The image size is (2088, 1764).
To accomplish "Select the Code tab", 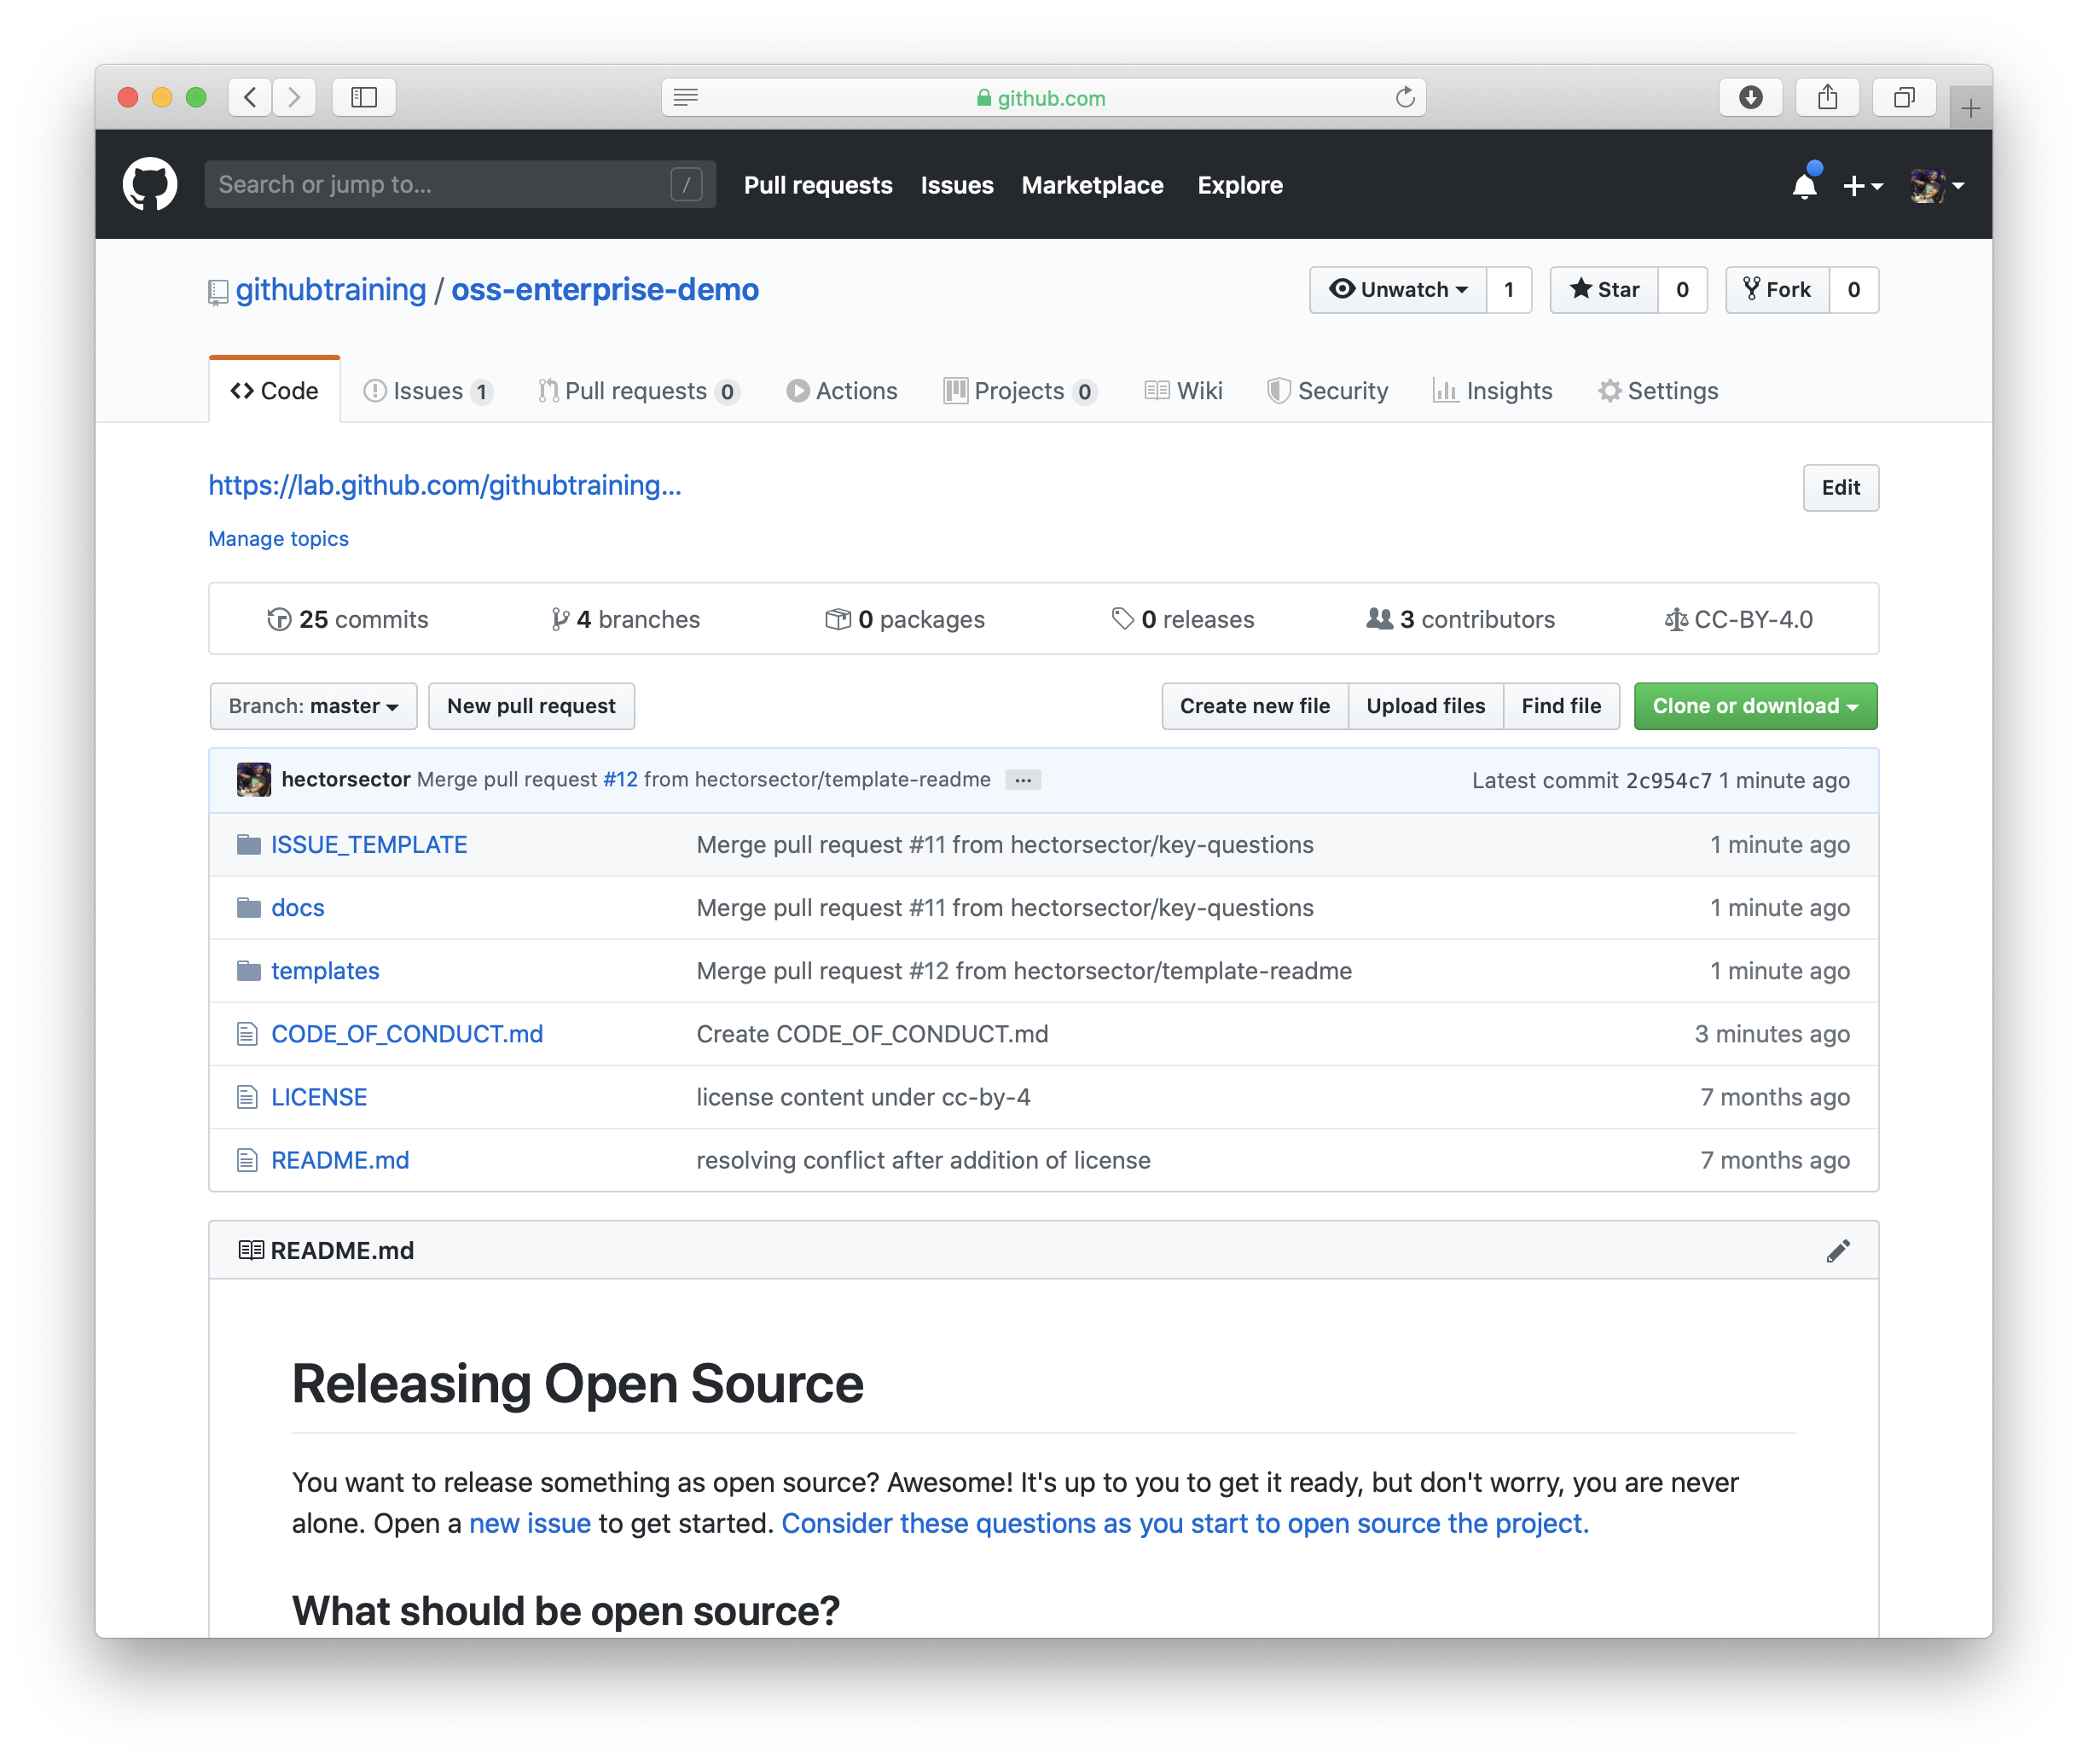I will pos(274,391).
